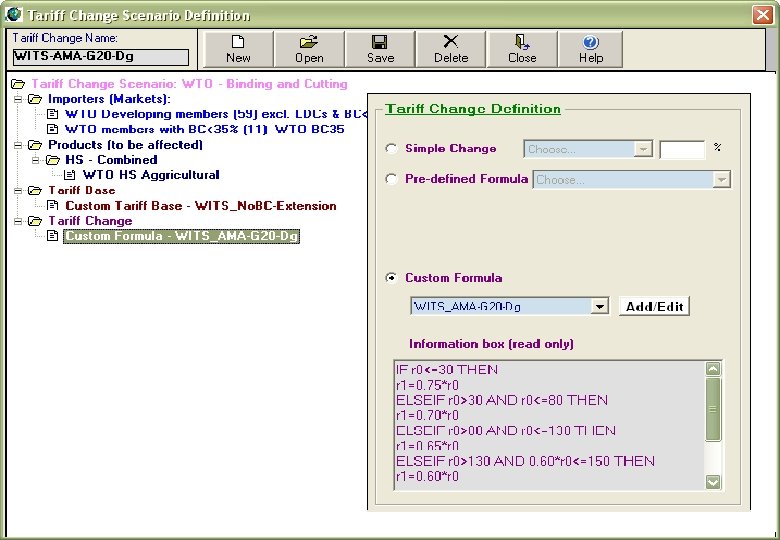The width and height of the screenshot is (780, 540).
Task: Save the tariff change scenario
Action: click(x=381, y=49)
